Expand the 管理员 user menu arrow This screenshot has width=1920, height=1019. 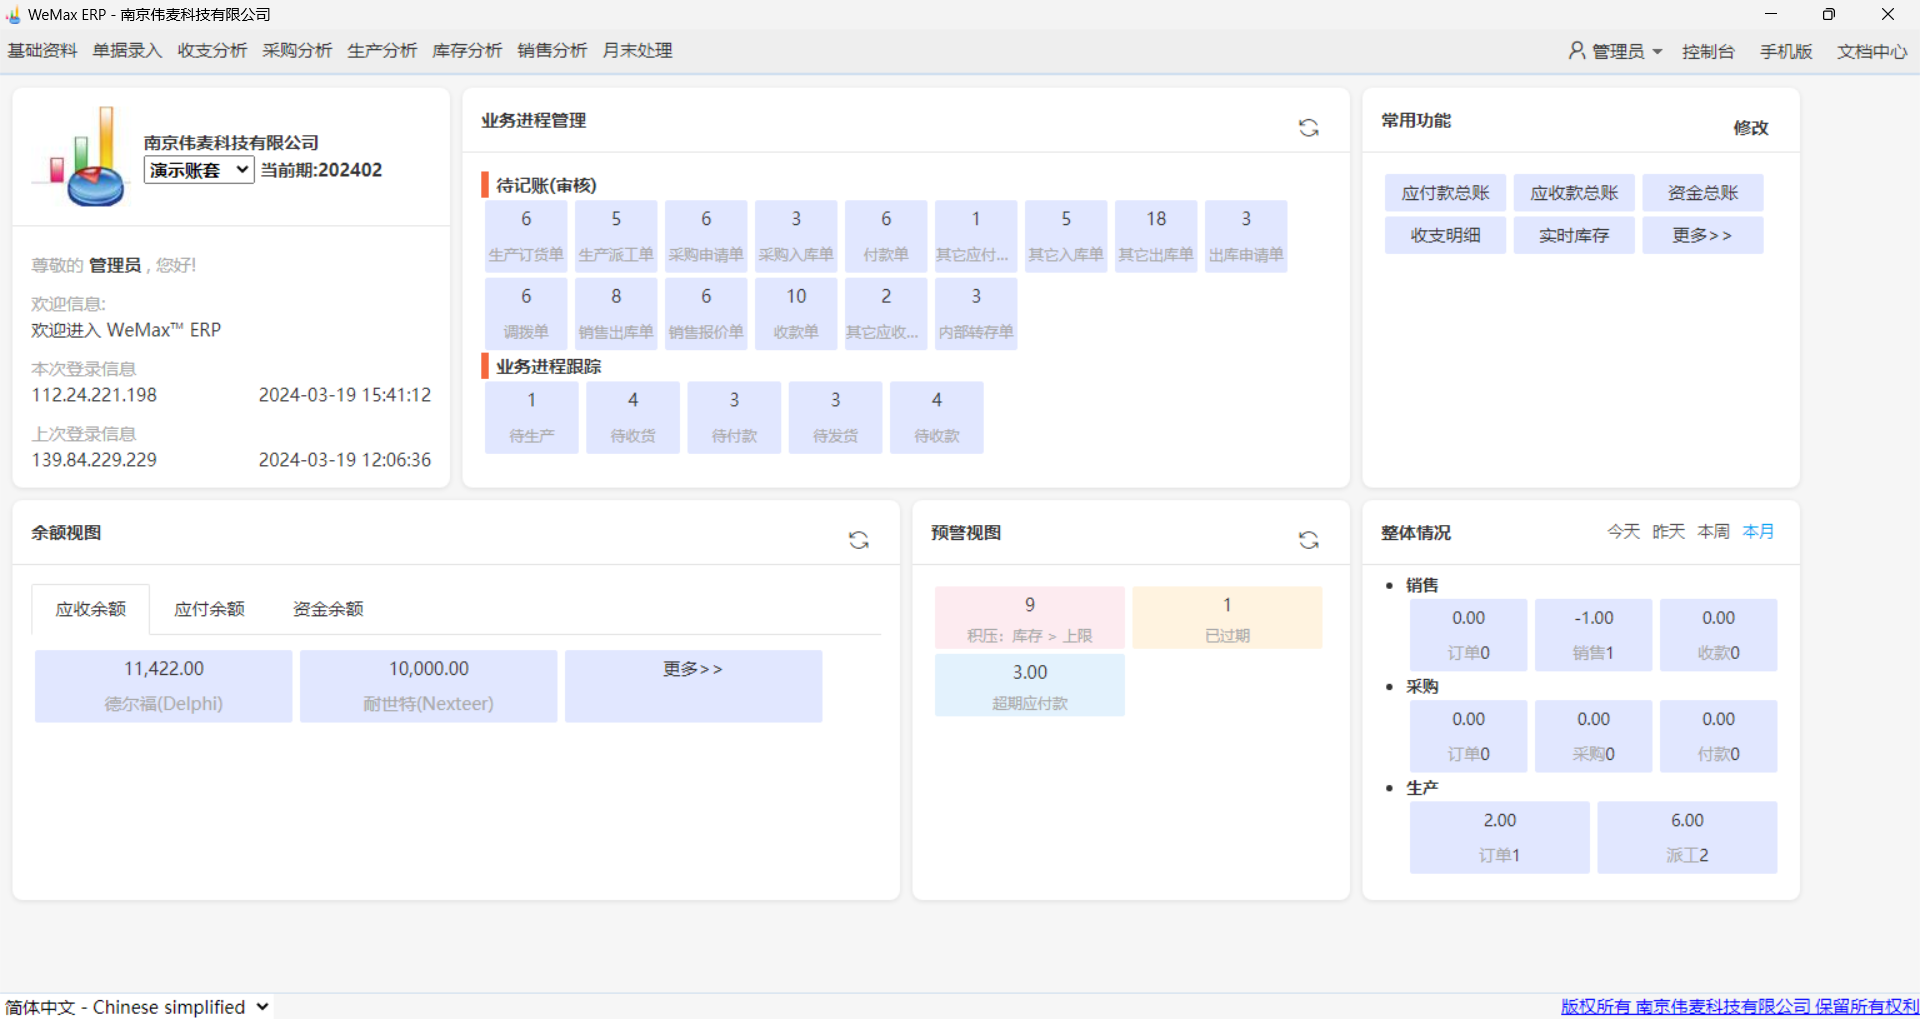pyautogui.click(x=1657, y=52)
